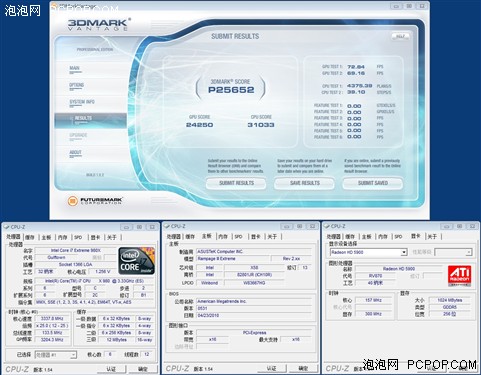Click the 3DMark score value P25652
This screenshot has height=375, width=481.
point(231,90)
